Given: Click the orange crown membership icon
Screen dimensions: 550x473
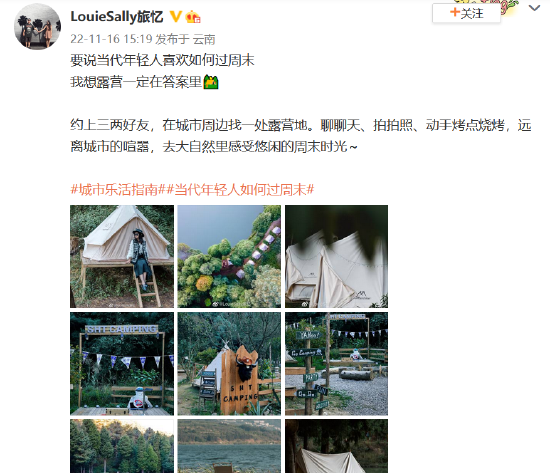Looking at the screenshot, I should coord(193,16).
